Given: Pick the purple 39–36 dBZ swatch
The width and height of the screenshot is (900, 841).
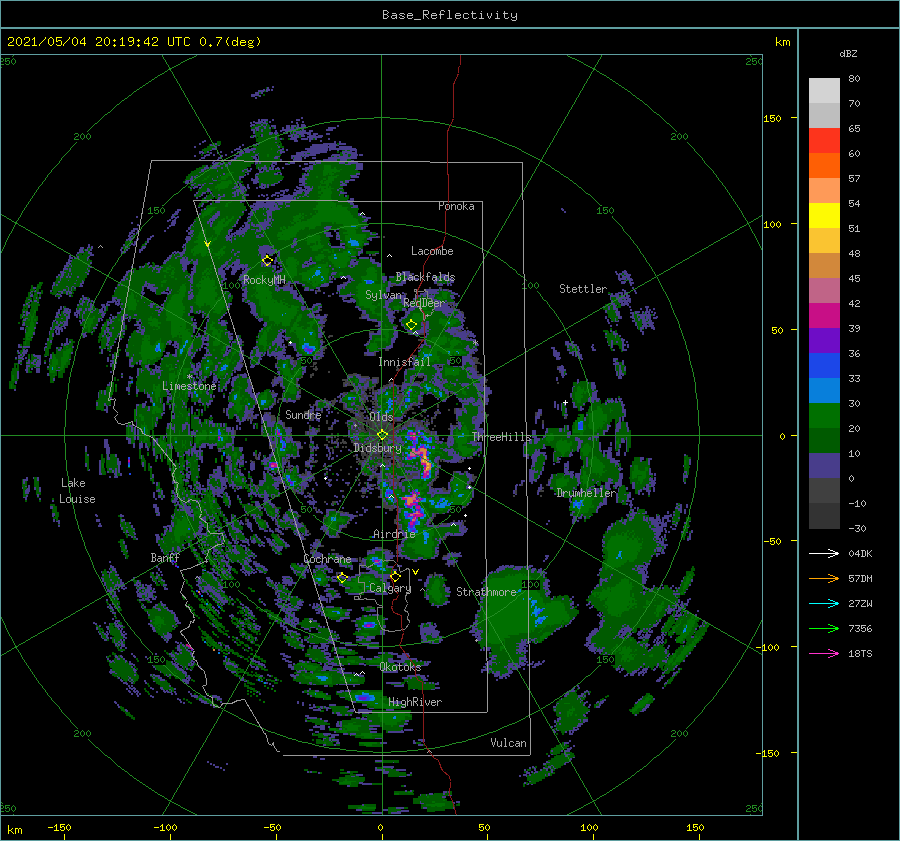Looking at the screenshot, I should (824, 341).
